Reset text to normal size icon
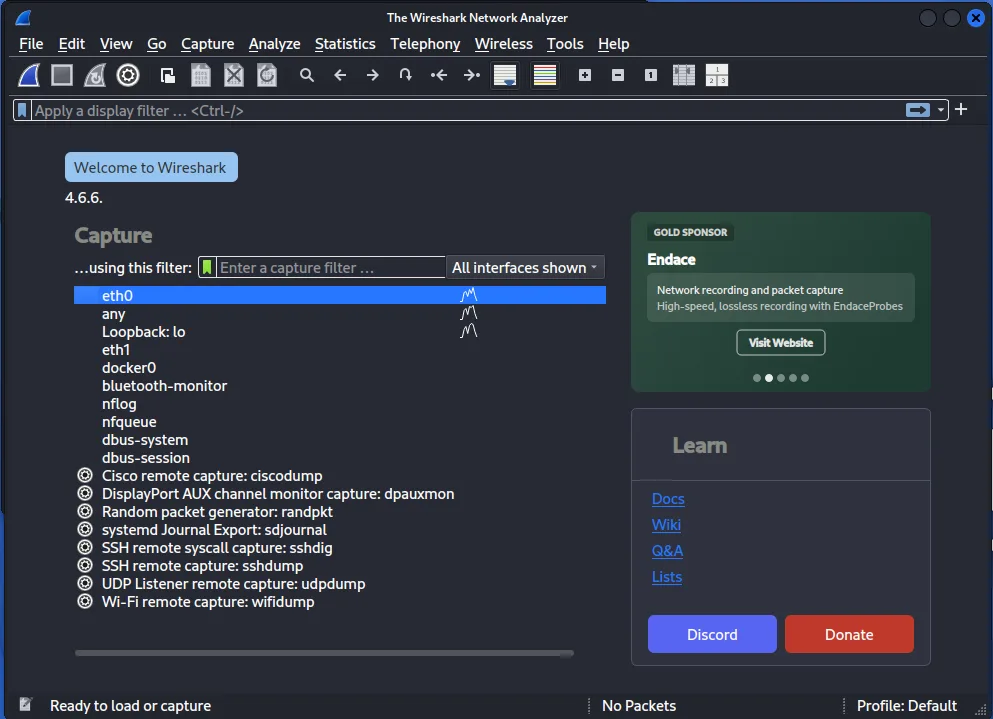This screenshot has height=719, width=993. coord(650,75)
